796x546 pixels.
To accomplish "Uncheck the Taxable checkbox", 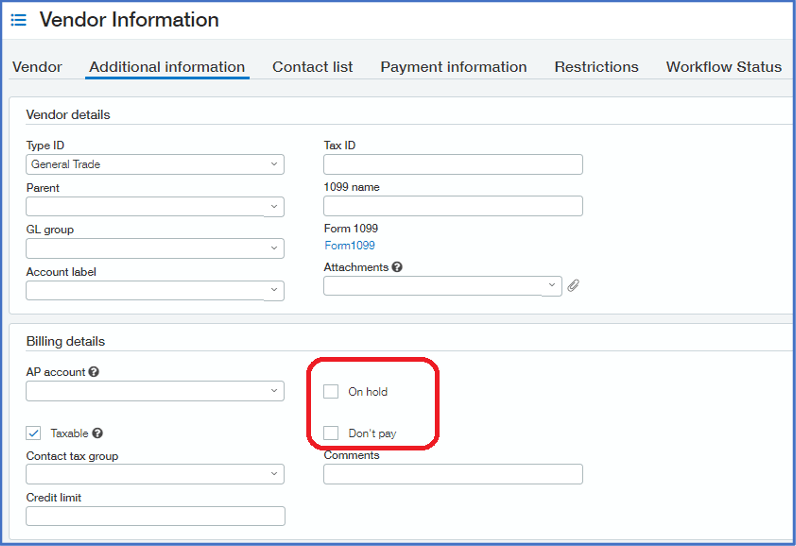I will [34, 433].
